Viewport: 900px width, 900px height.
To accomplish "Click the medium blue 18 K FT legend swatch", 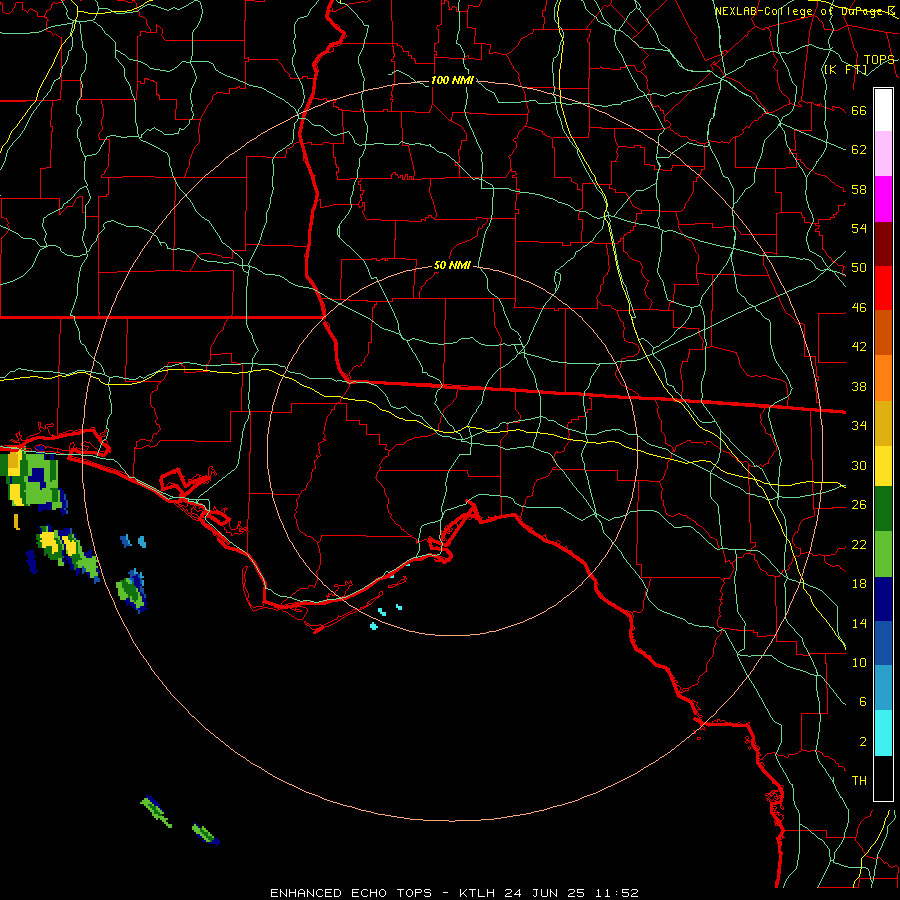I will [x=883, y=643].
